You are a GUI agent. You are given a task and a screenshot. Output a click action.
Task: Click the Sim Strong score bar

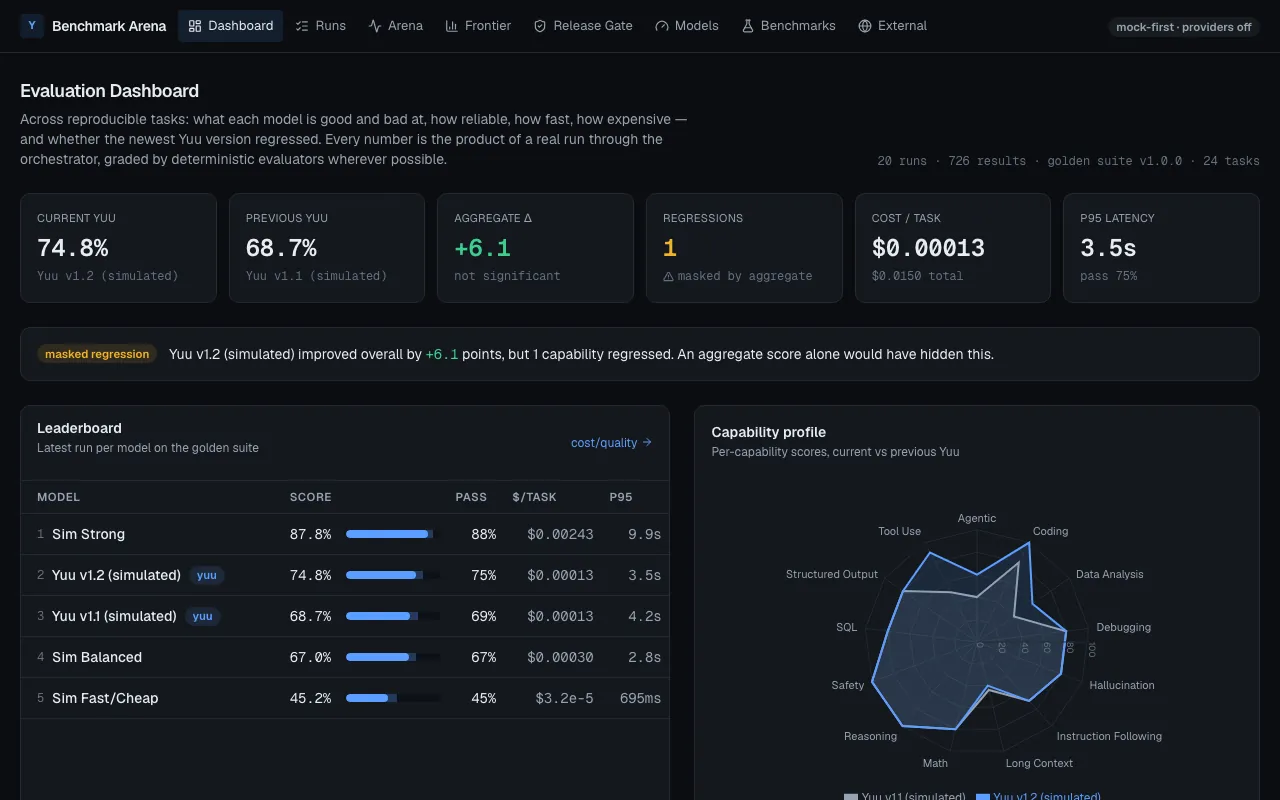(x=393, y=534)
